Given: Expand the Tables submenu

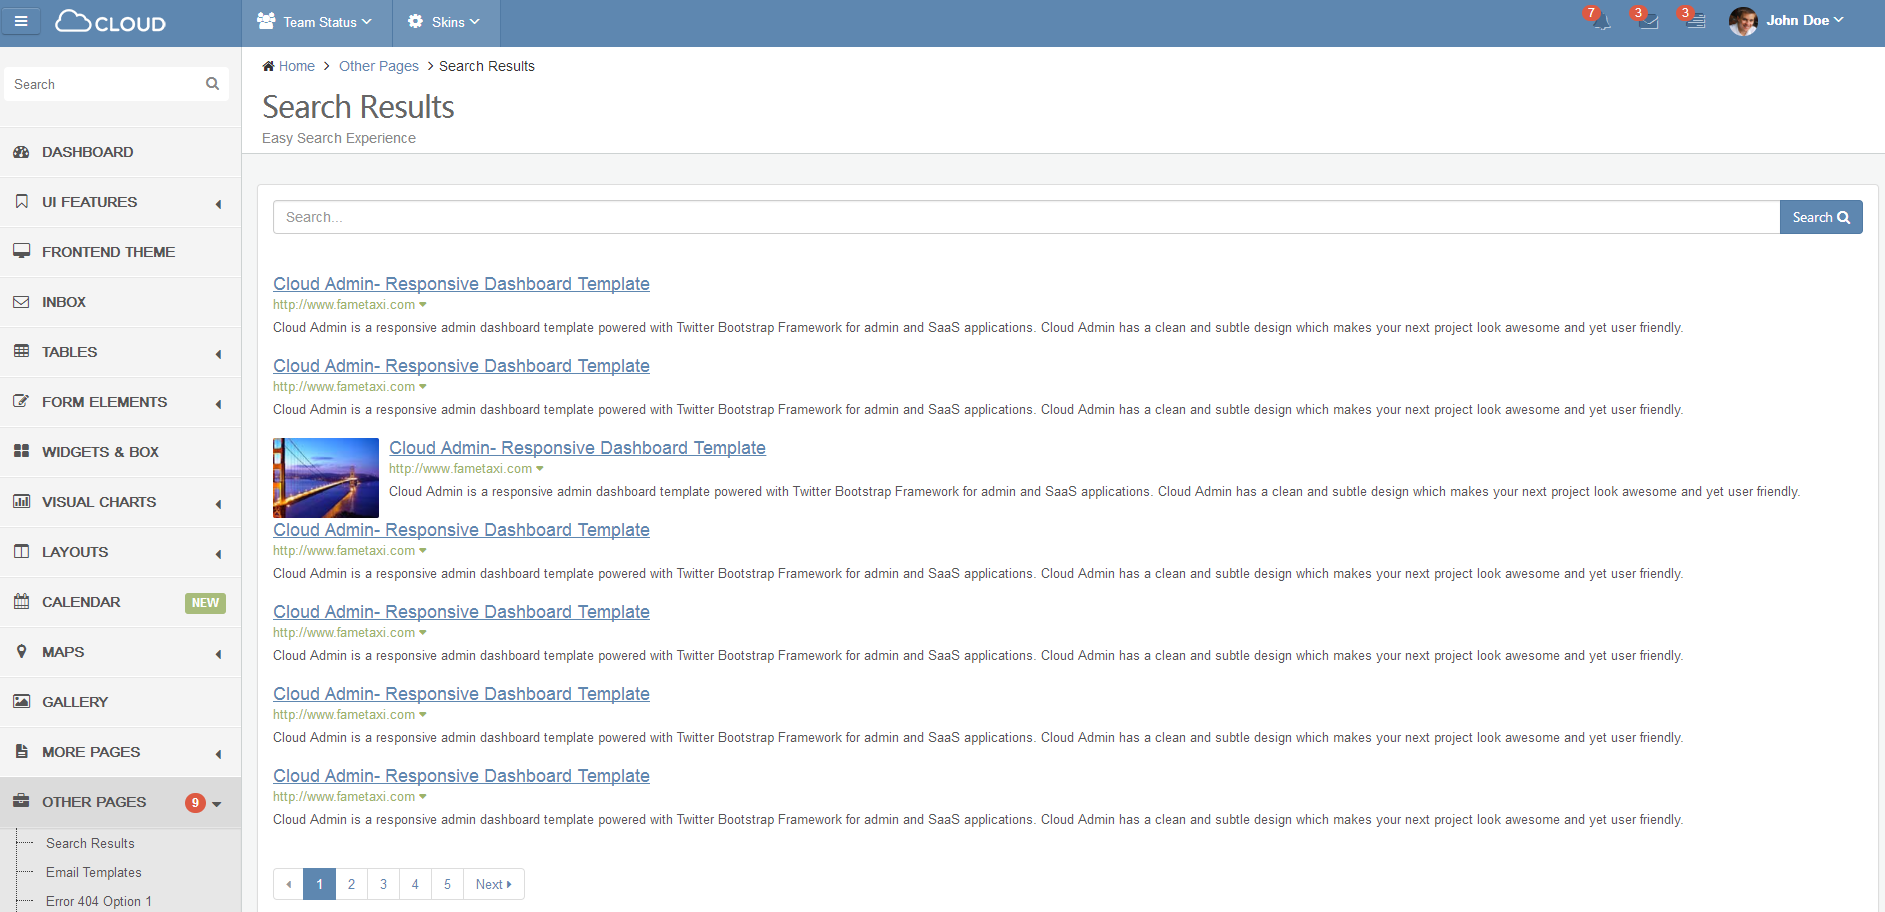Looking at the screenshot, I should [120, 352].
